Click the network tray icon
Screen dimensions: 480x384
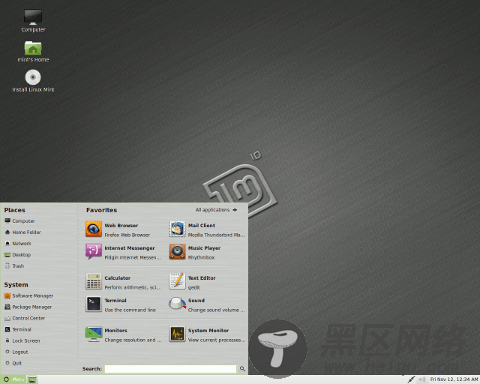tap(411, 379)
